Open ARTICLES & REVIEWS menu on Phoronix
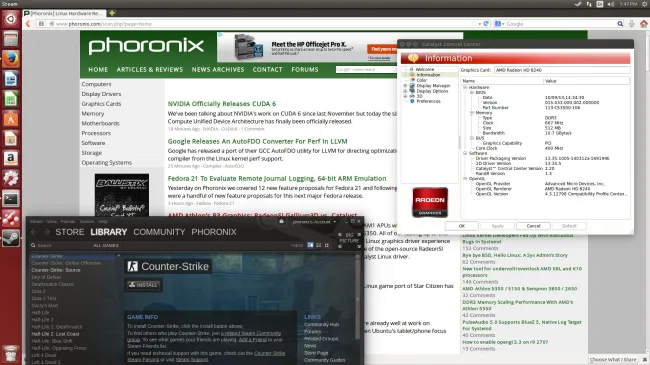 point(150,69)
